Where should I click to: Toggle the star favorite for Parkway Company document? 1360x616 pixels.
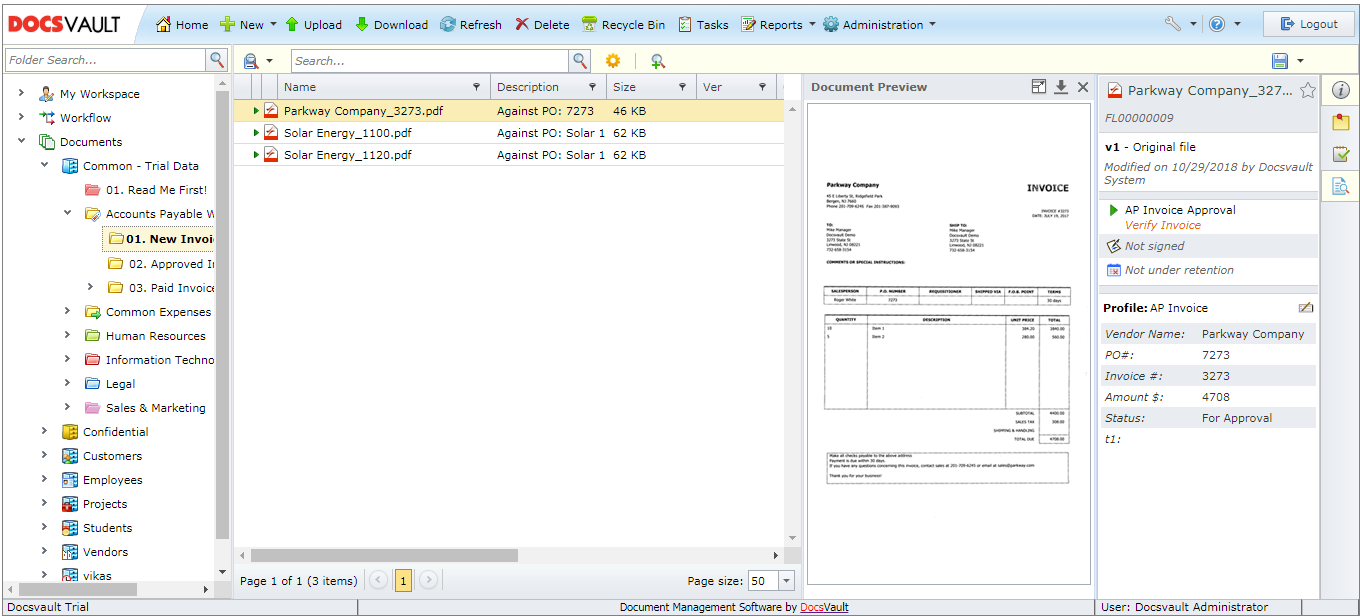[x=1307, y=89]
